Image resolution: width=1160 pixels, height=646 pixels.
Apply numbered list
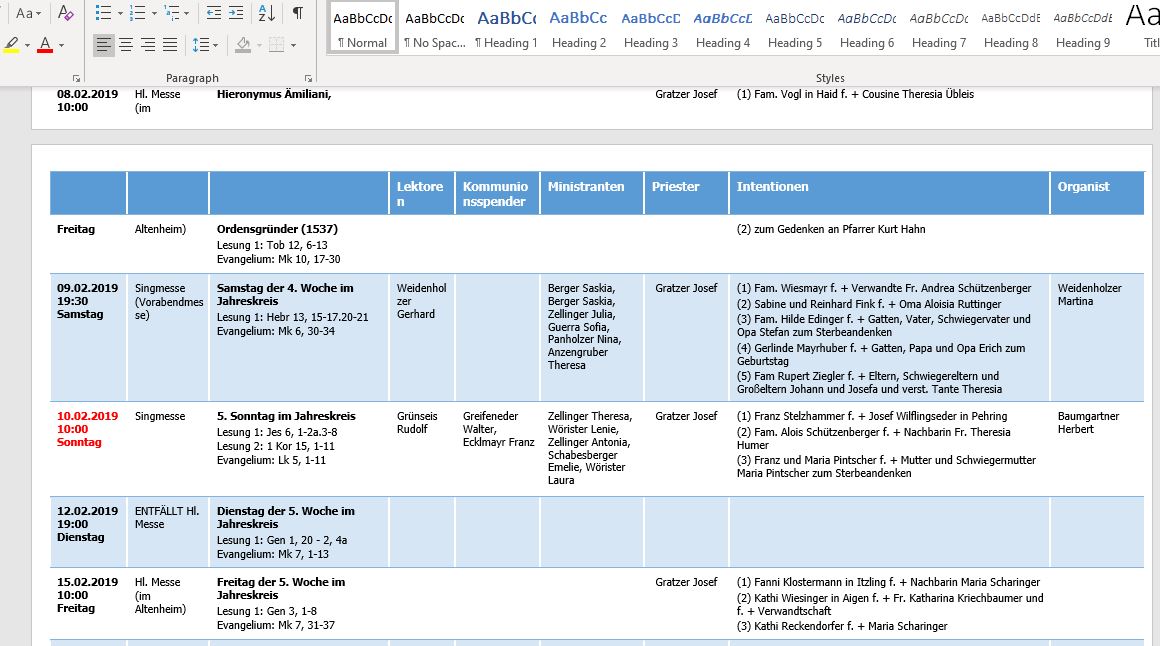click(x=137, y=13)
